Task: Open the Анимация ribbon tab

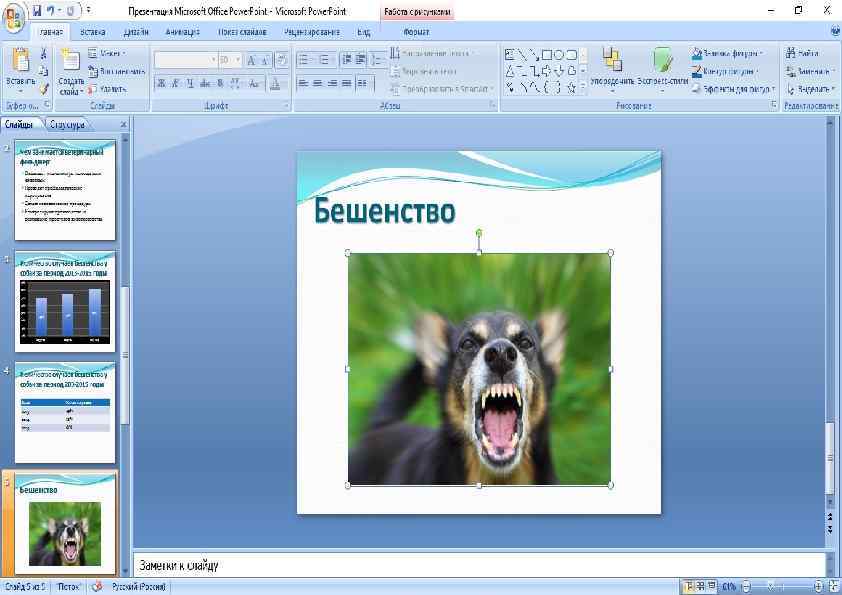Action: coord(183,32)
